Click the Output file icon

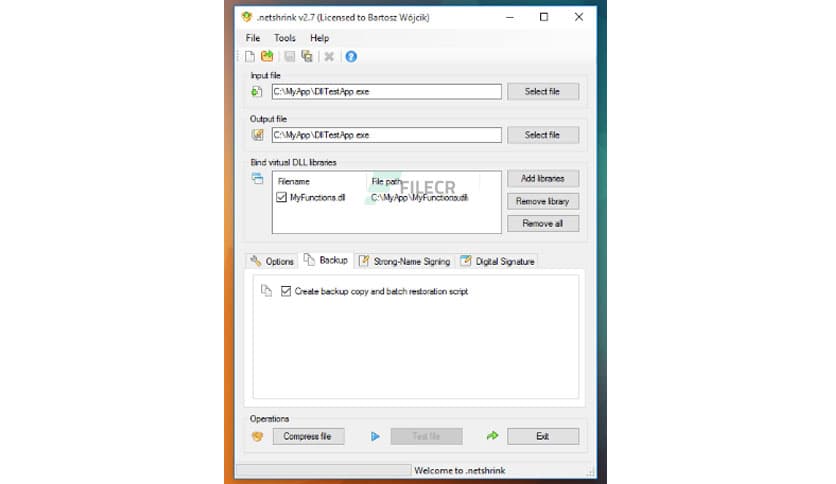pos(258,135)
